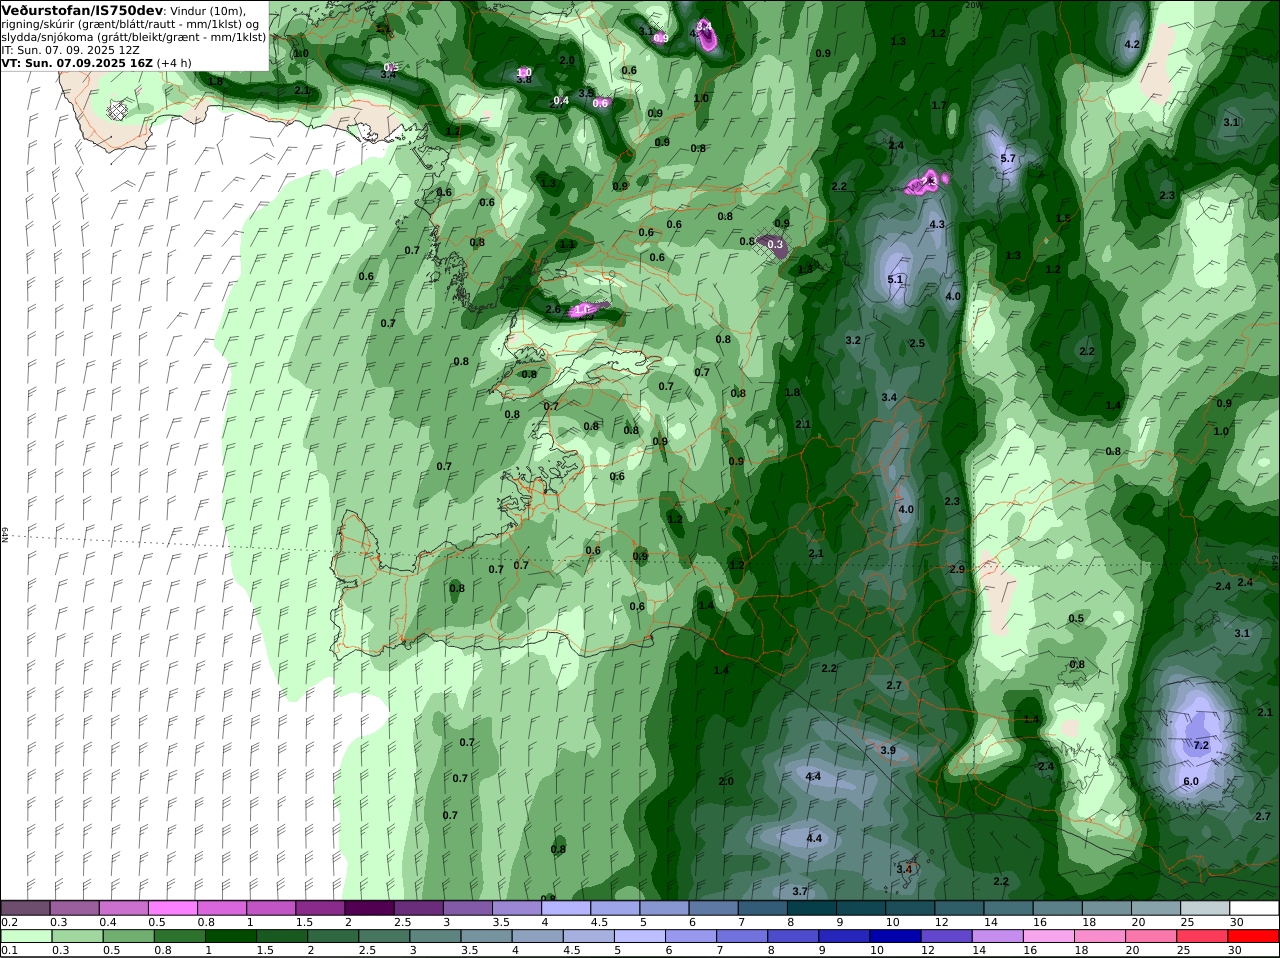Click the 3.9 precipitation value on the map
Screen dimensions: 1280x958
(x=888, y=750)
